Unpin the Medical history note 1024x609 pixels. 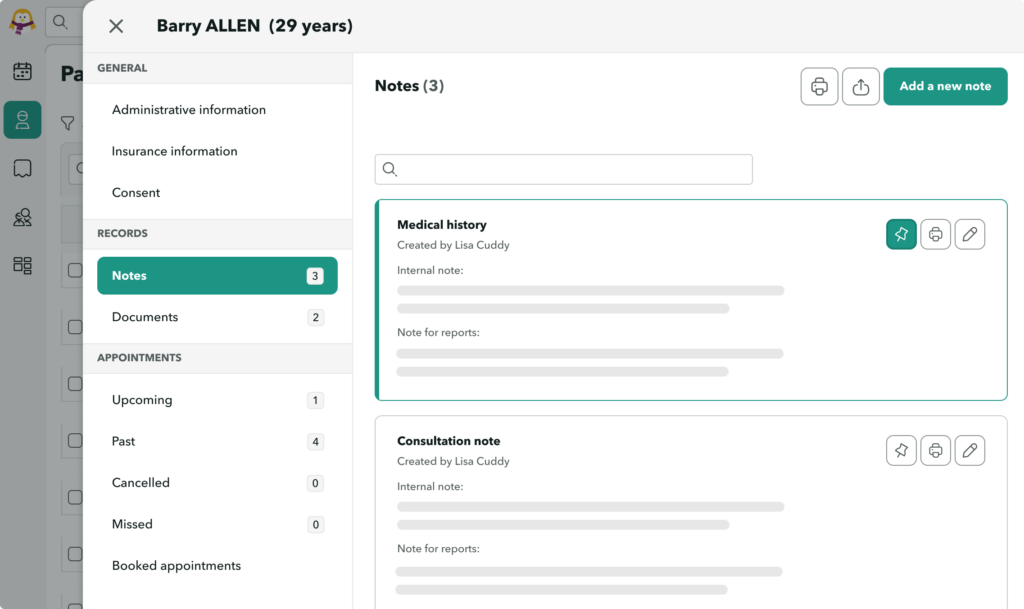(x=900, y=233)
